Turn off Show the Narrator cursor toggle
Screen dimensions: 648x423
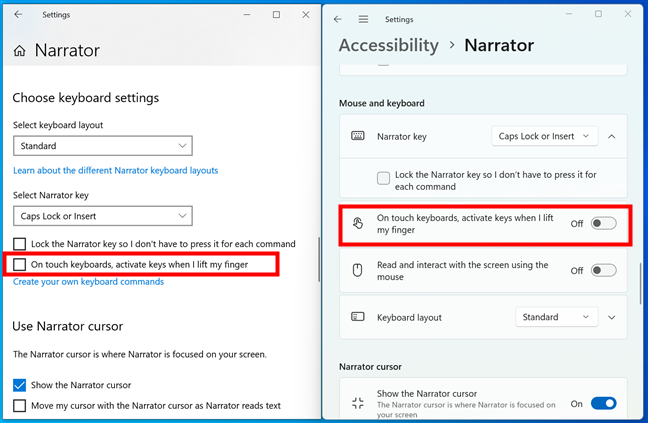pos(604,403)
